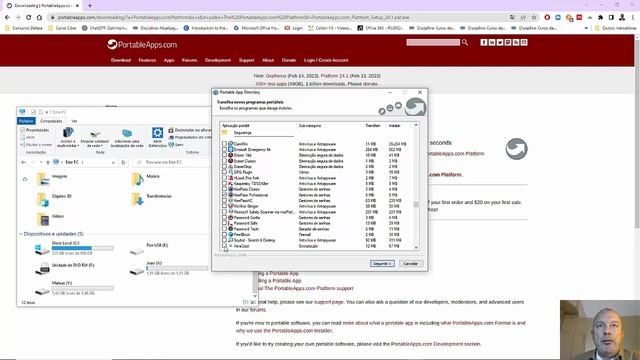Image resolution: width=640 pixels, height=360 pixels.
Task: Bookmark this page with the star icon
Action: click(x=534, y=18)
